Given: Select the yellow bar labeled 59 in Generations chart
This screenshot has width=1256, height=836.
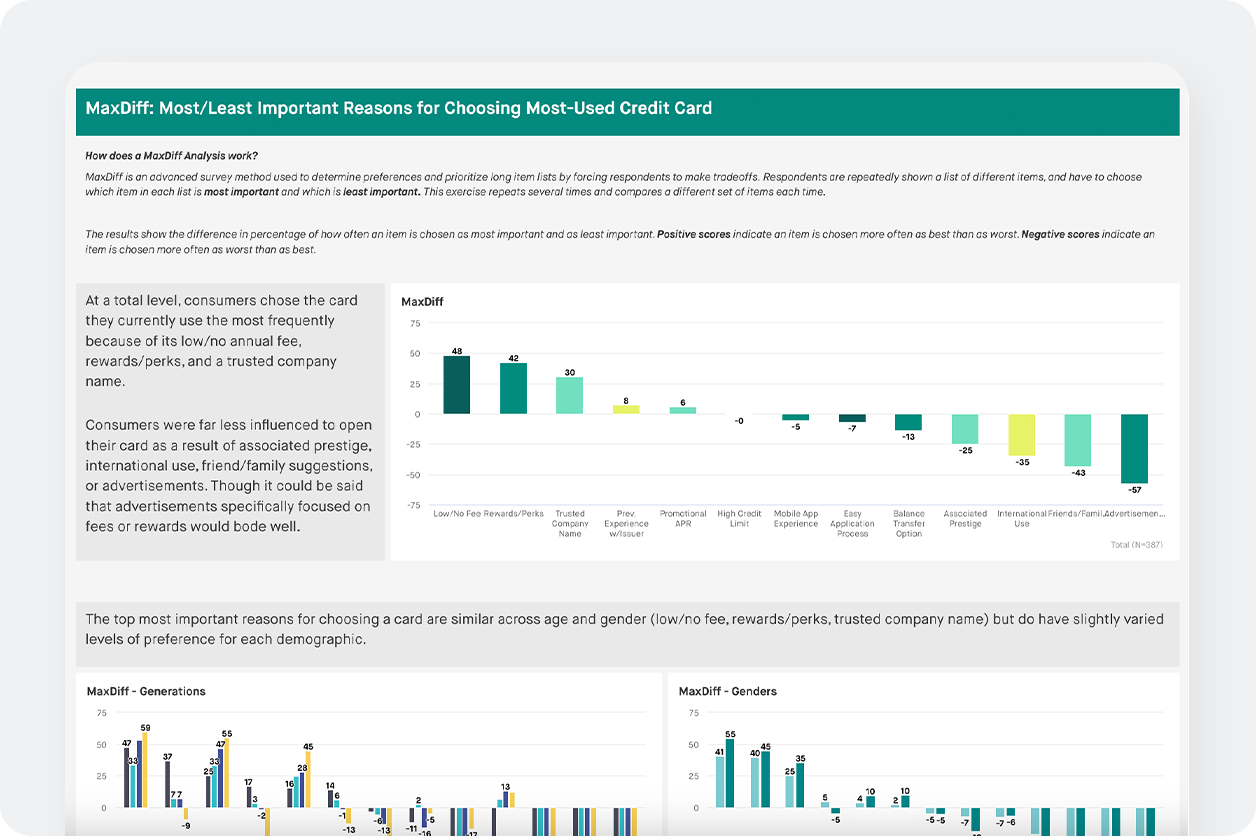Looking at the screenshot, I should click(145, 771).
